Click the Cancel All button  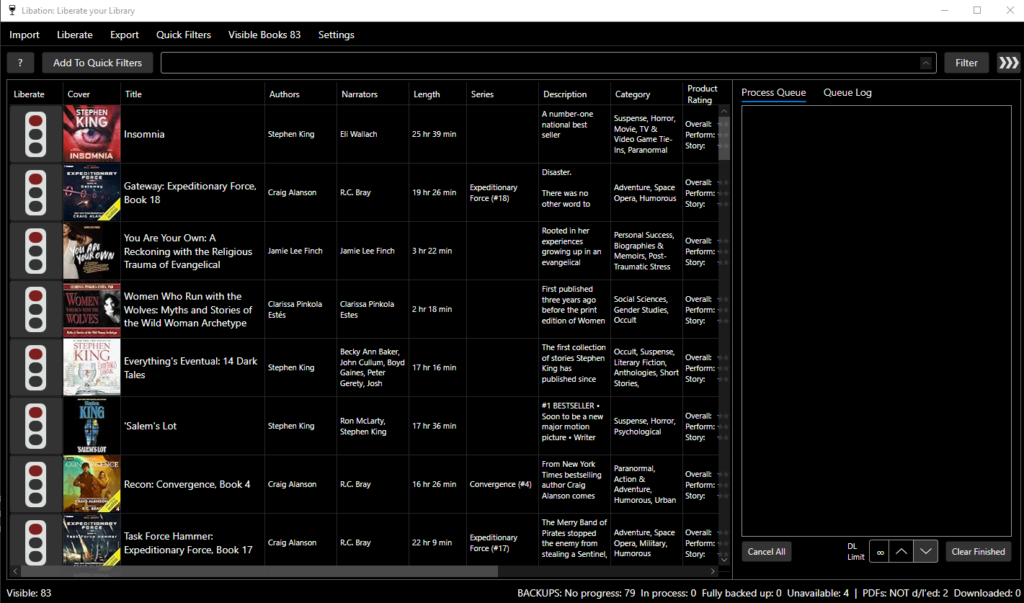point(766,552)
